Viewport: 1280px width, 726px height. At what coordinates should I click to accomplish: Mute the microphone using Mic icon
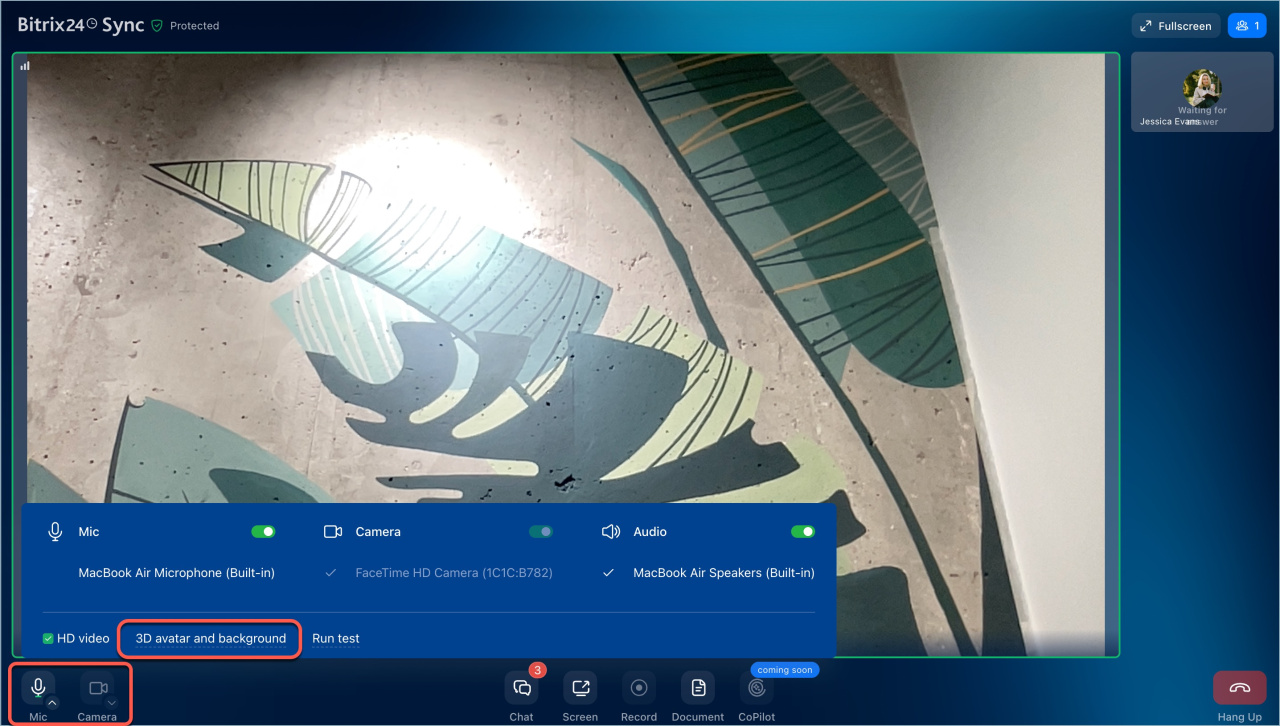click(x=38, y=688)
